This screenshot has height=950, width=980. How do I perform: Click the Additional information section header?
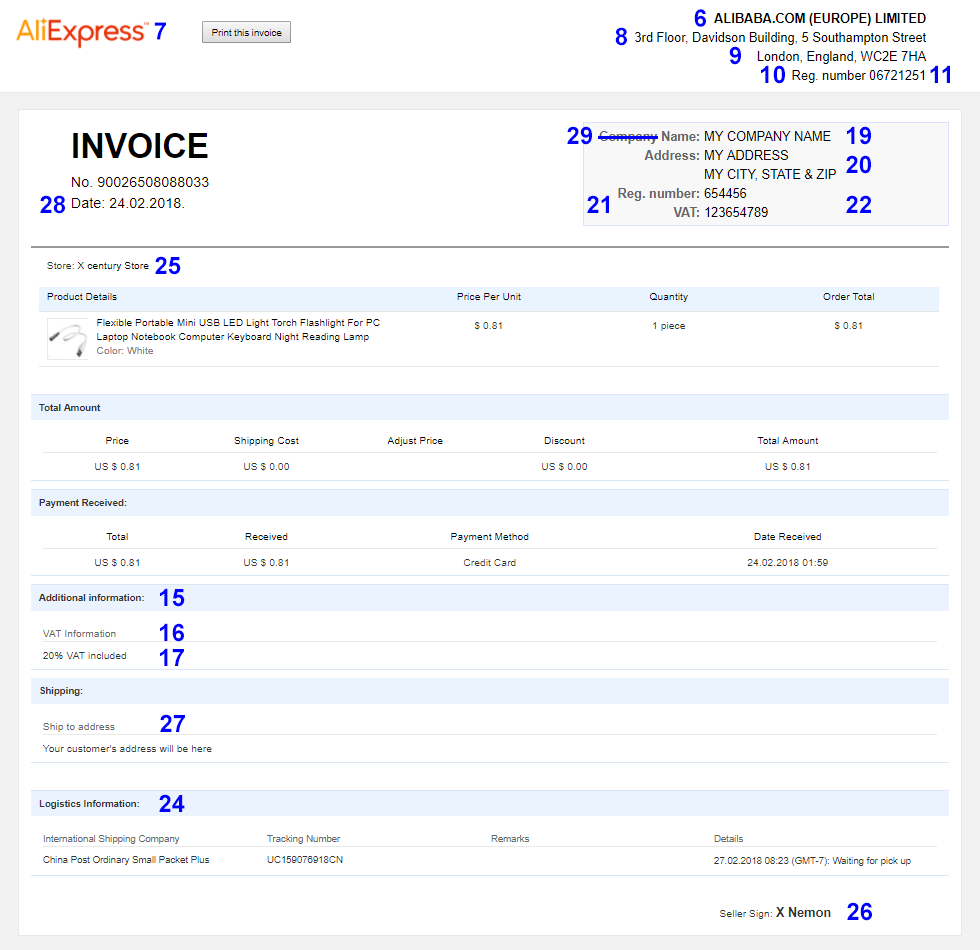(490, 598)
